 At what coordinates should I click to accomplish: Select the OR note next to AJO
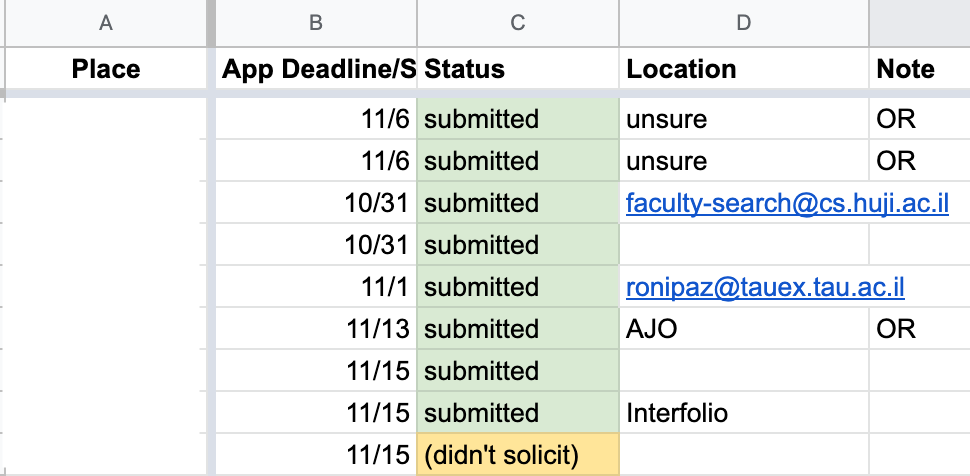tap(919, 329)
